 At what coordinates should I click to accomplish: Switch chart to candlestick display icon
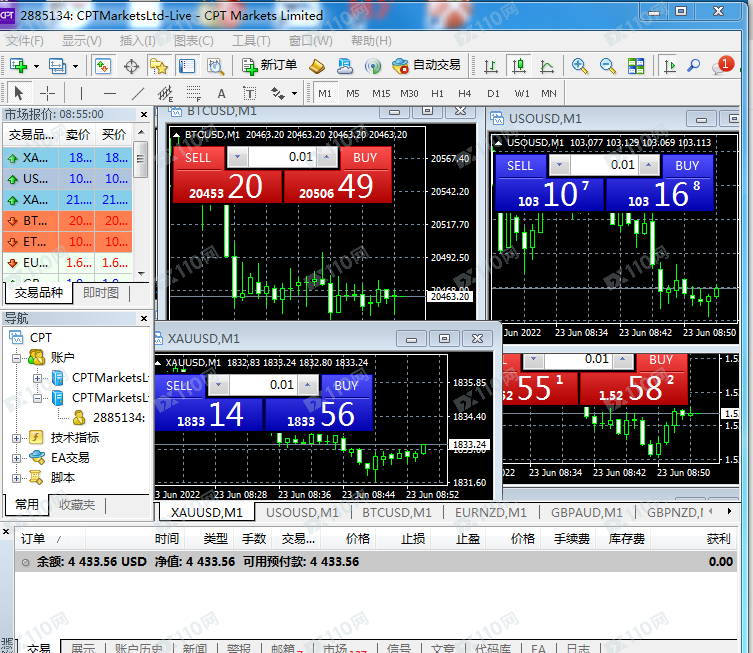point(518,66)
